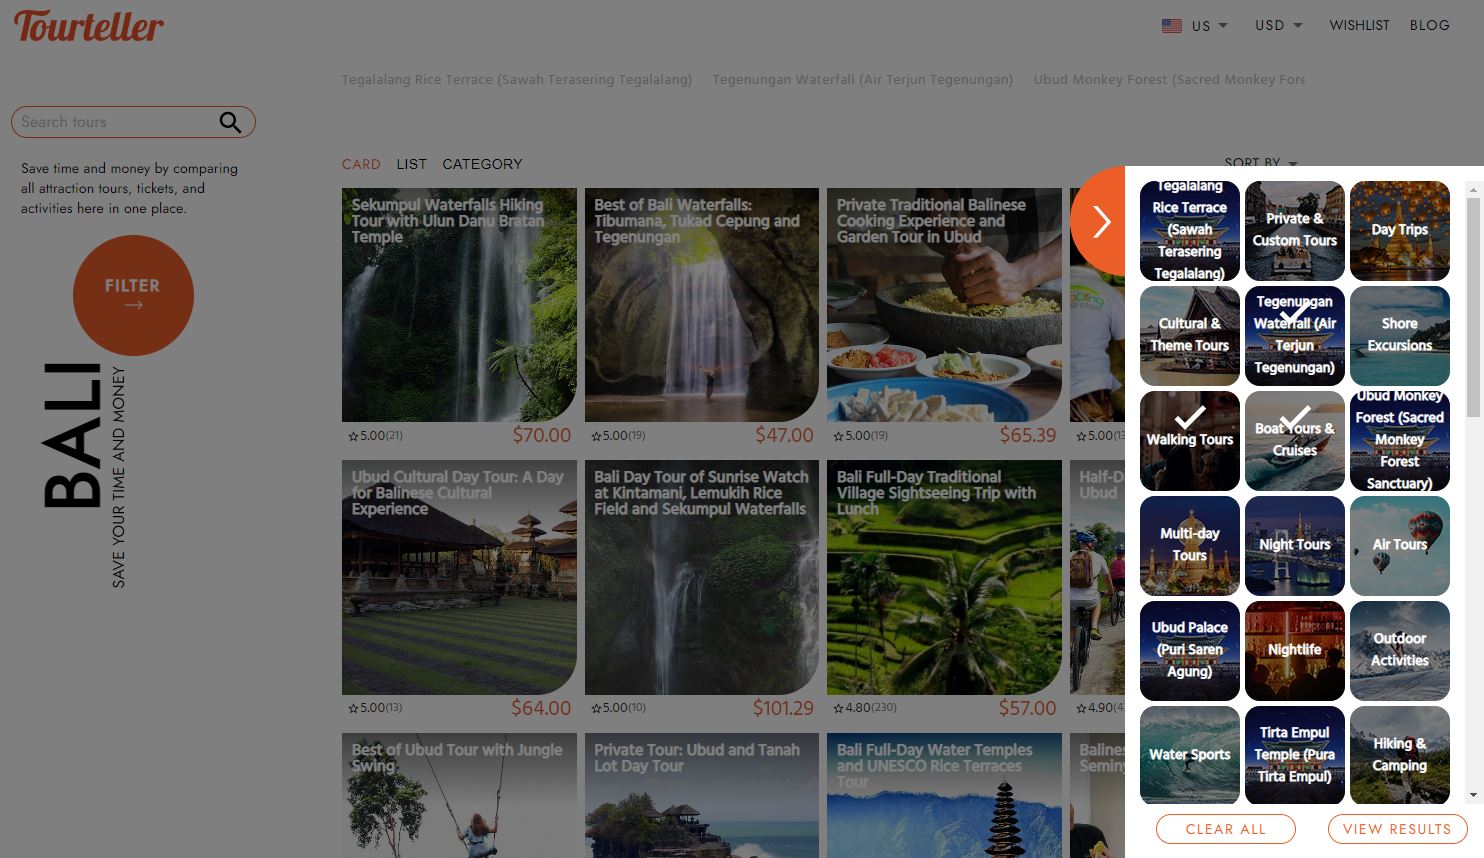1484x858 pixels.
Task: Open the Ubud Cultural Day Tour card
Action: click(x=459, y=577)
